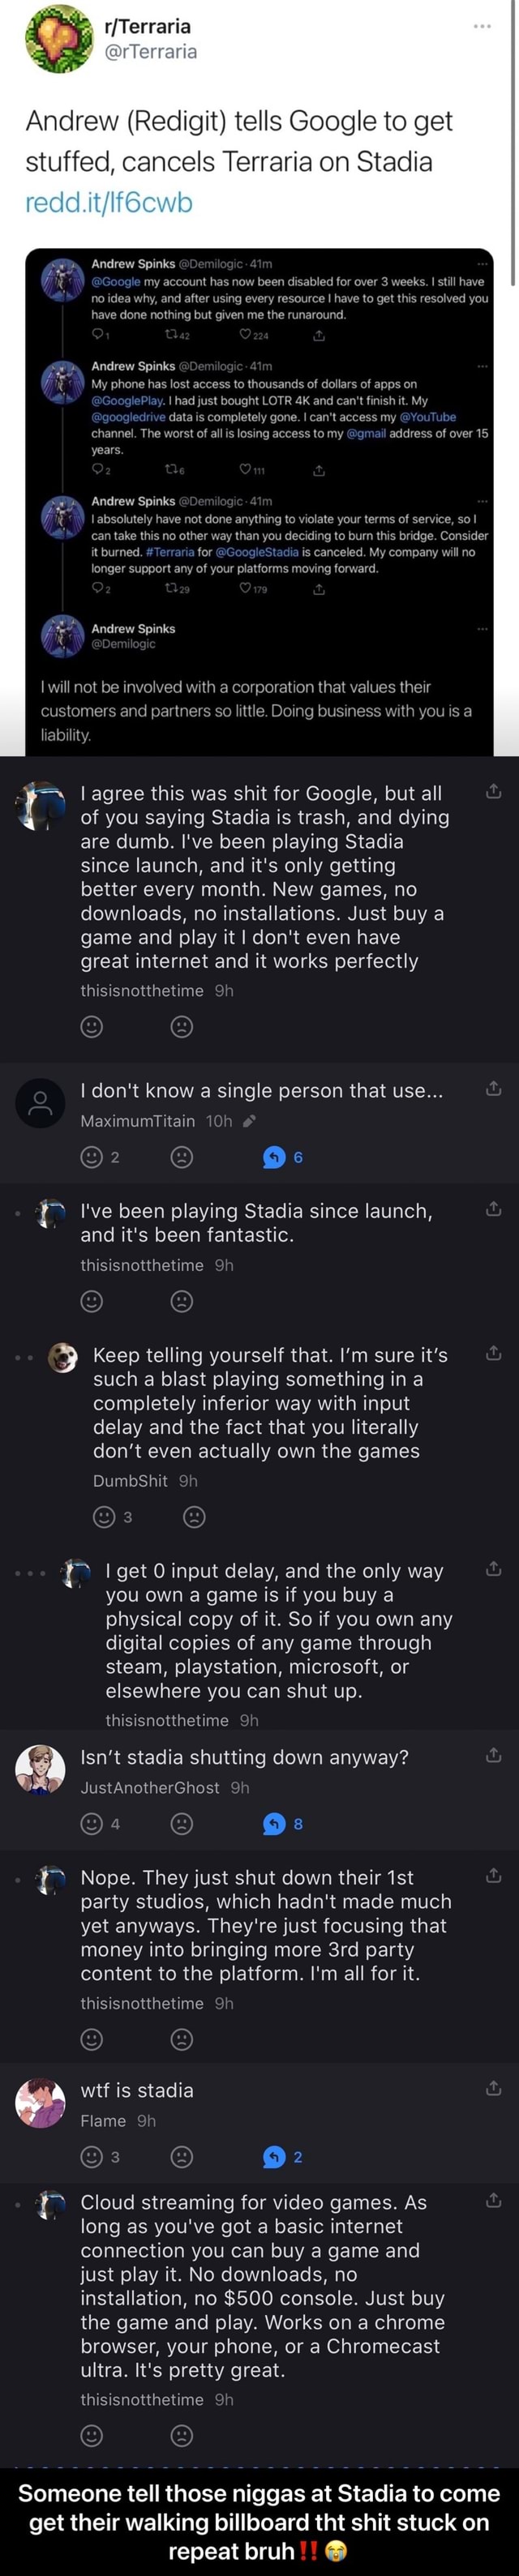This screenshot has width=519, height=2576.
Task: Share the "Isn't stadia shutting down anyway?" comment
Action: click(x=493, y=1755)
